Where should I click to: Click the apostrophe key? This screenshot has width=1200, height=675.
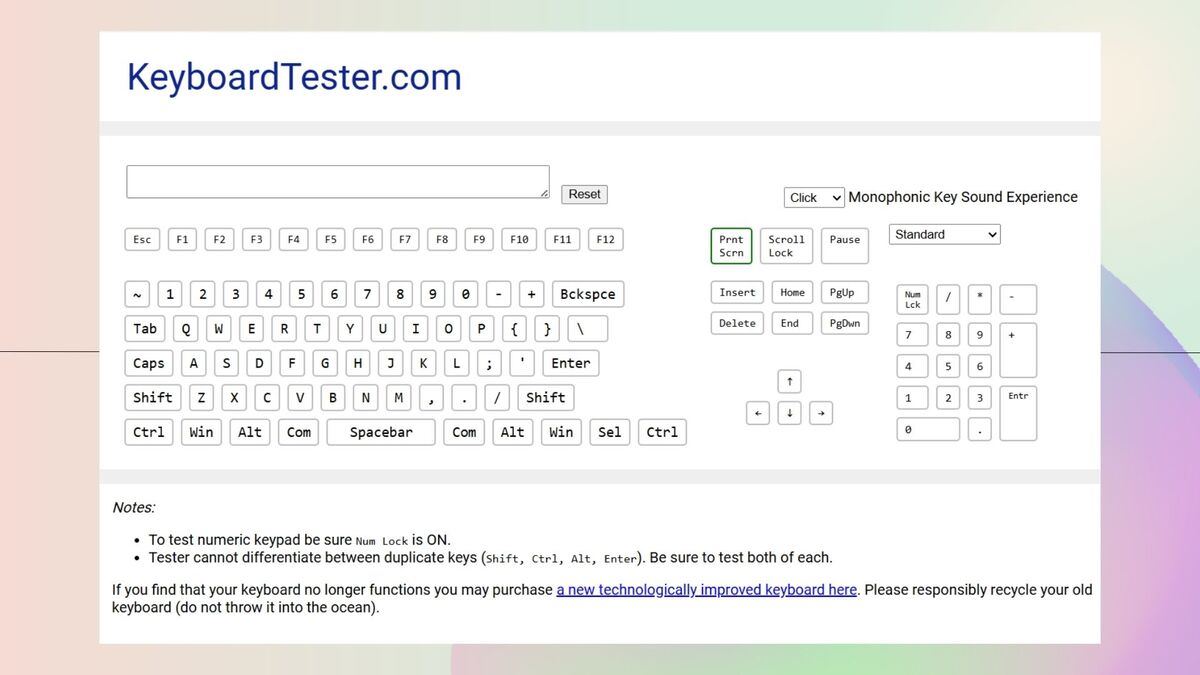[x=522, y=363]
